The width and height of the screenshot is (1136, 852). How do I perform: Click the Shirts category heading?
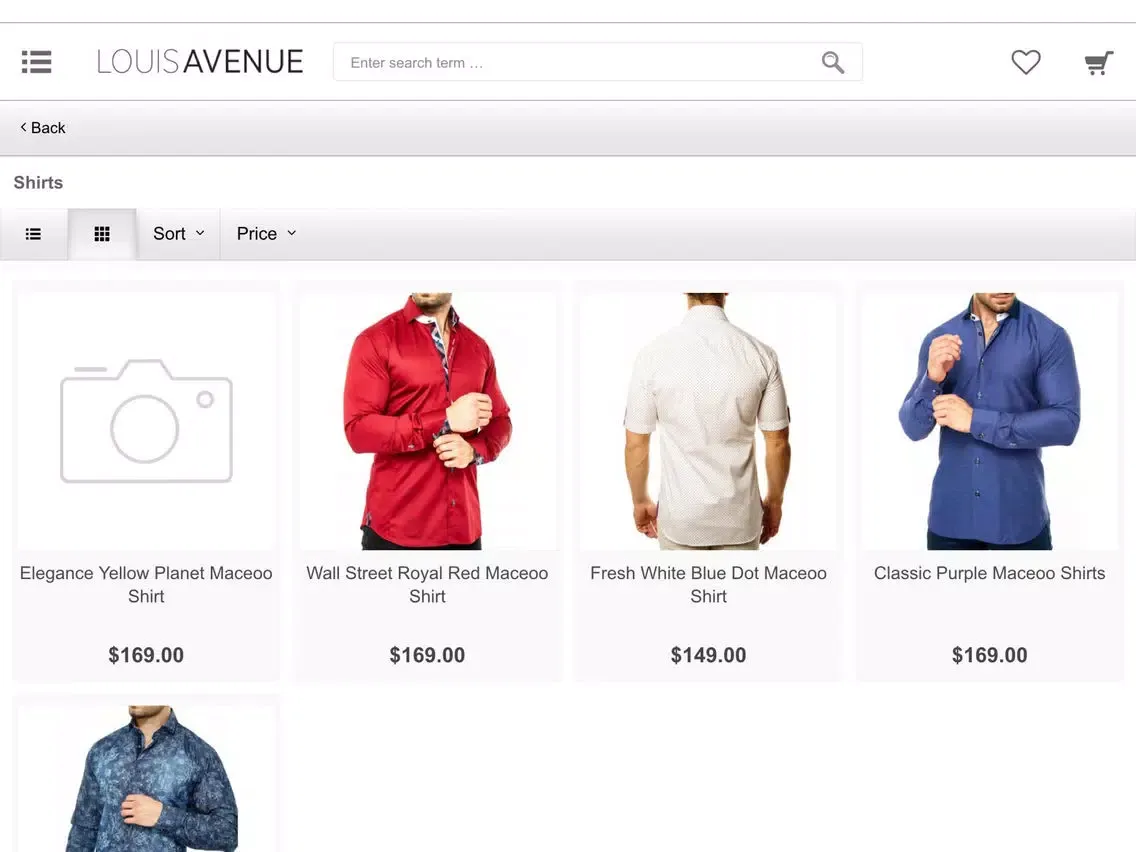[38, 183]
